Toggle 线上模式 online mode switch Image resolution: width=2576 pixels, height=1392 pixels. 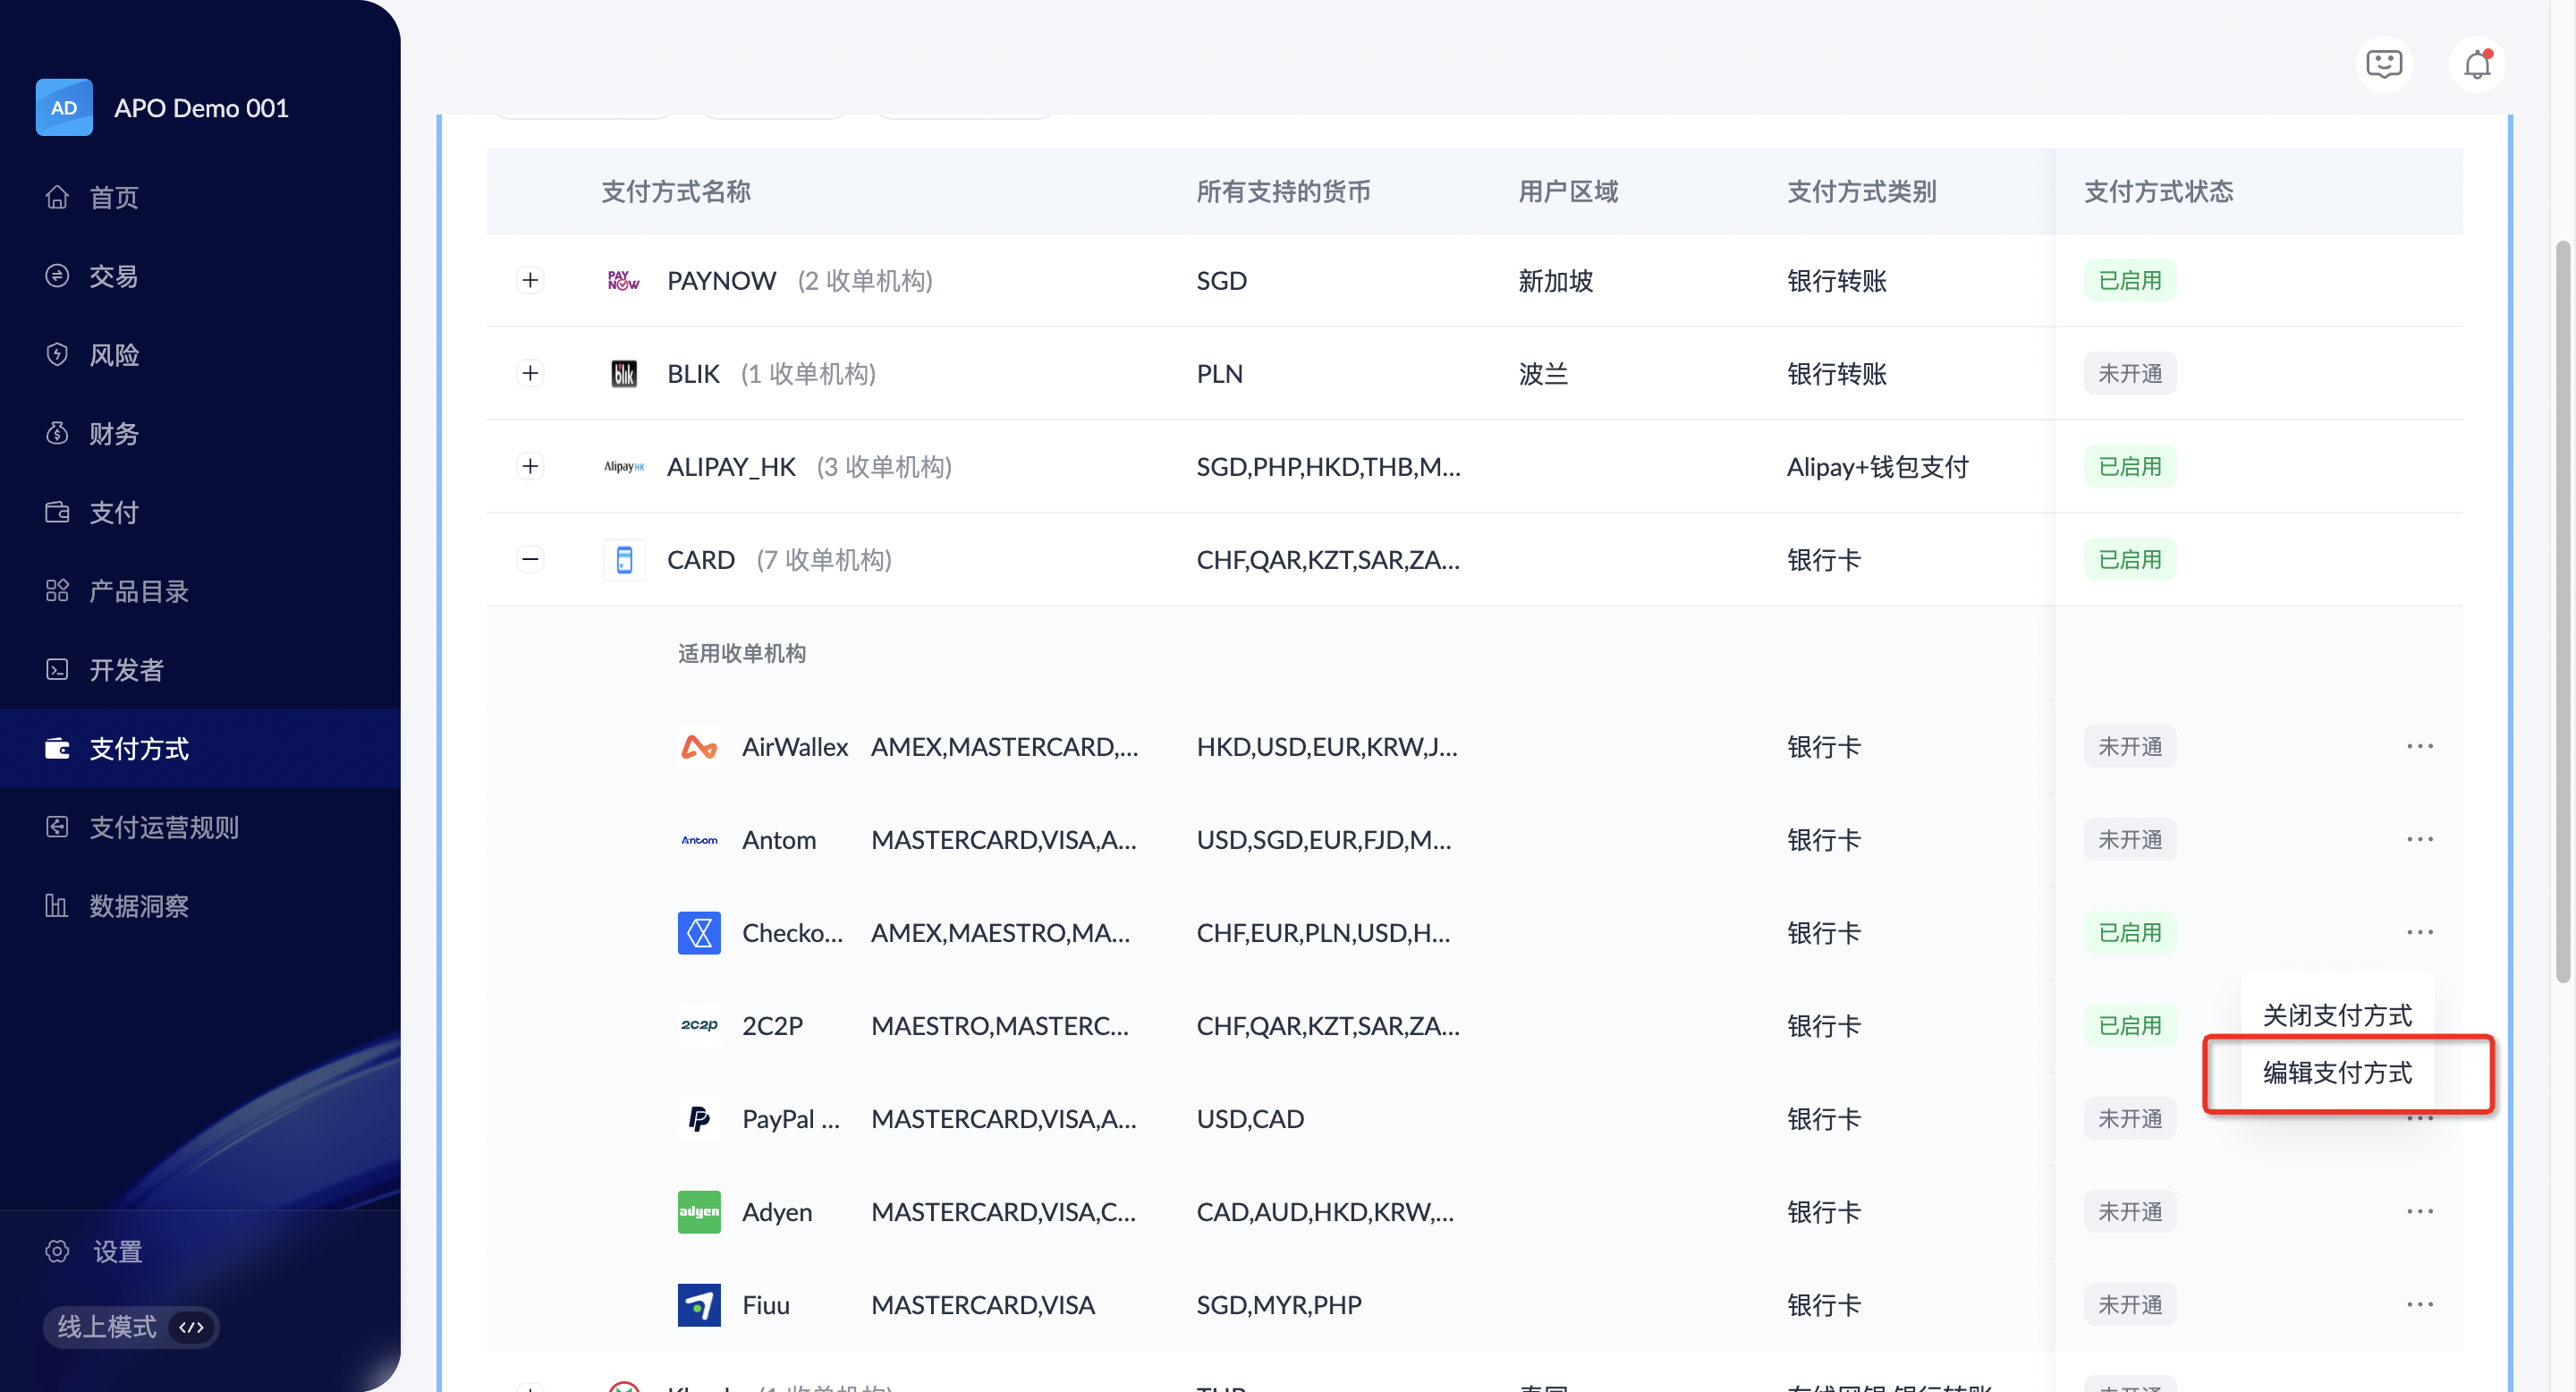[130, 1327]
